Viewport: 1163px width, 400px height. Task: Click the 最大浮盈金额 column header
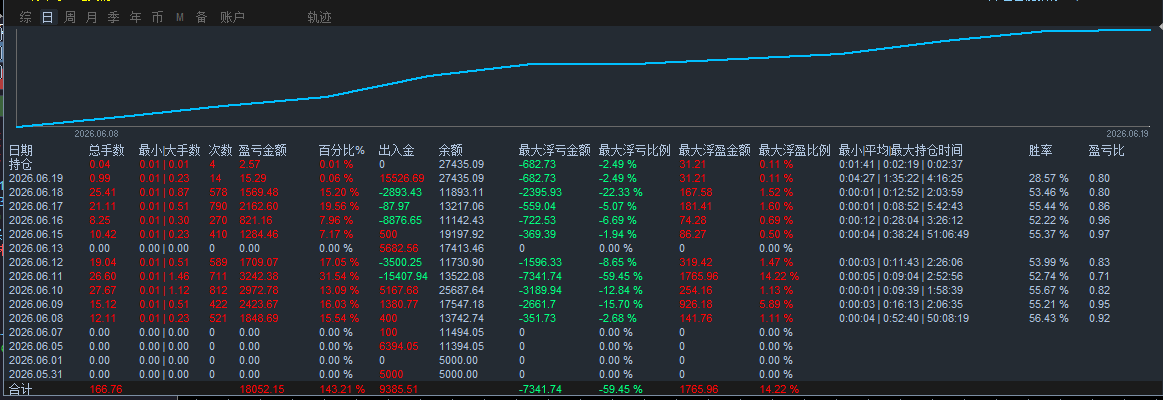click(715, 151)
